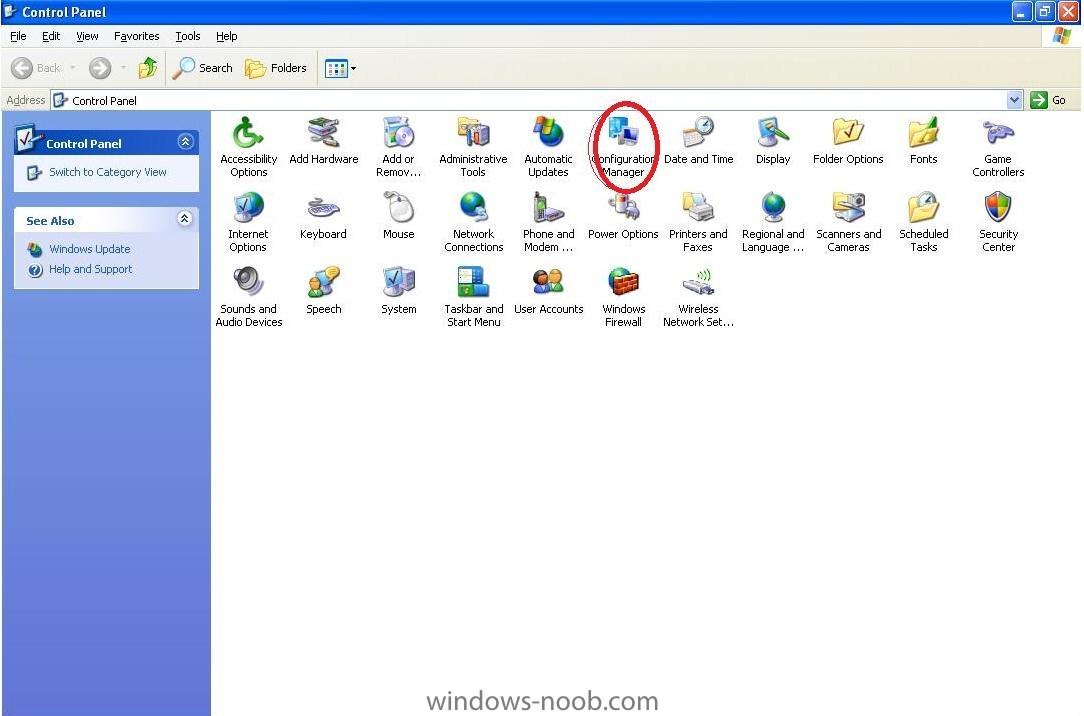Open the Views dropdown button
Image resolution: width=1084 pixels, height=716 pixels.
pos(341,68)
